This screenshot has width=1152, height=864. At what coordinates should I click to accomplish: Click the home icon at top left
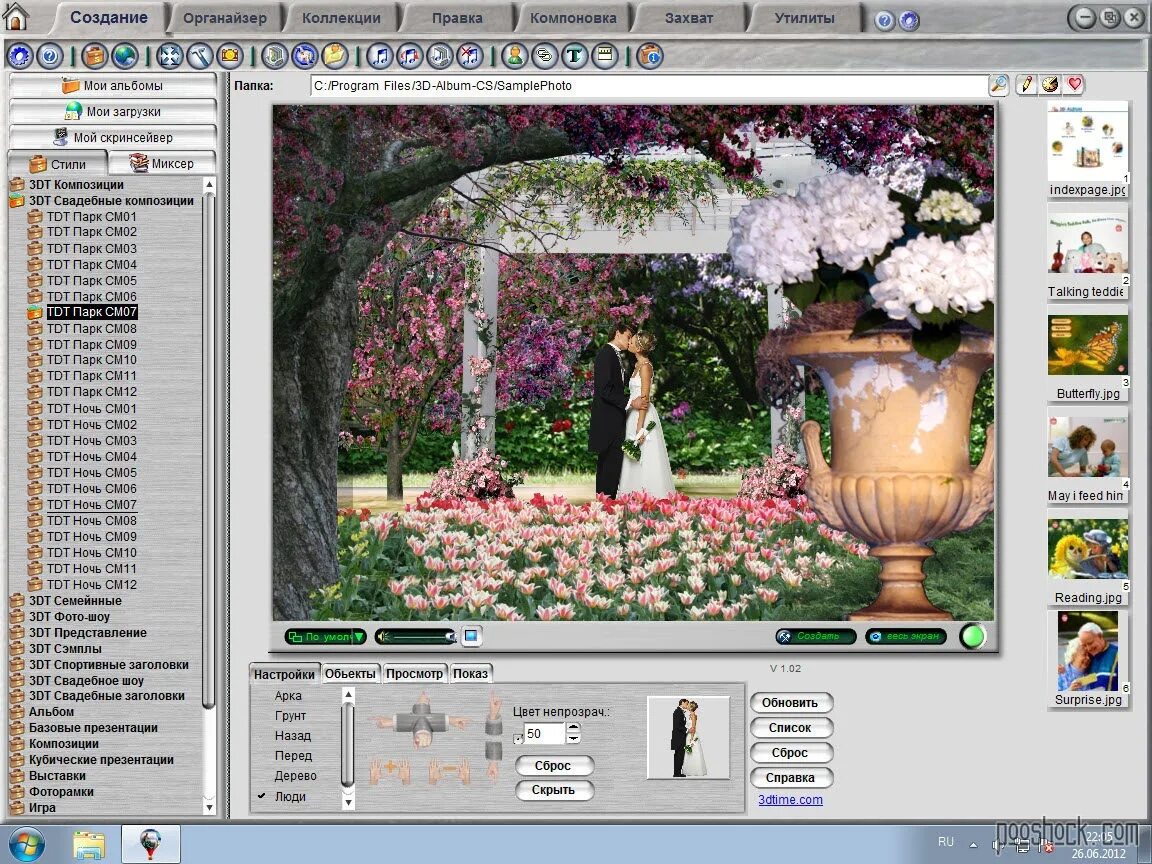(x=16, y=16)
